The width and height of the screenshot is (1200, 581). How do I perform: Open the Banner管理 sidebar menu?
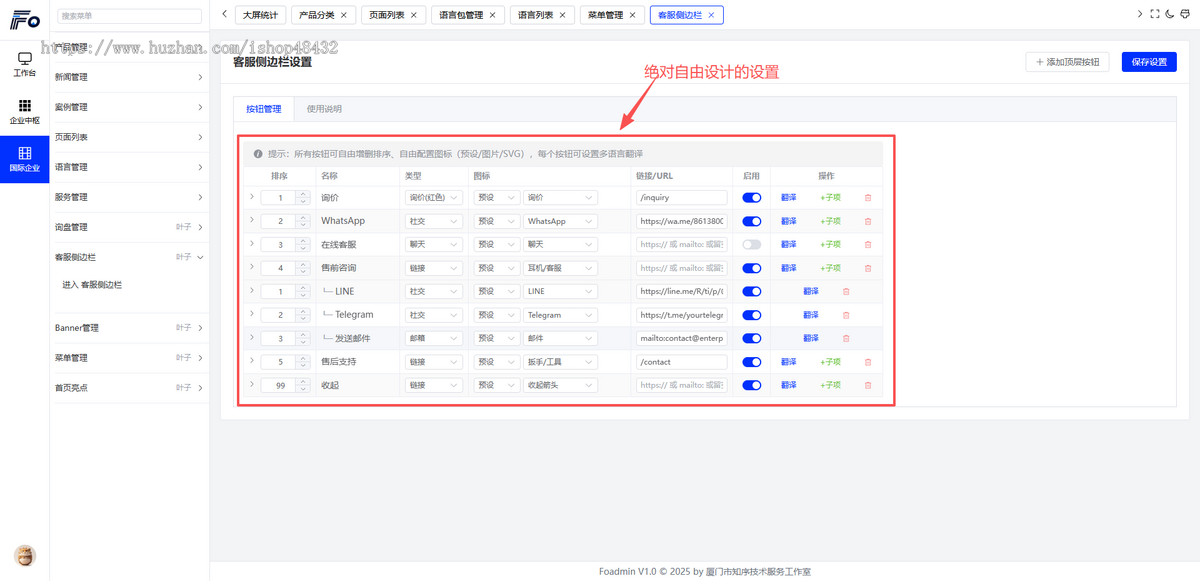(x=129, y=328)
